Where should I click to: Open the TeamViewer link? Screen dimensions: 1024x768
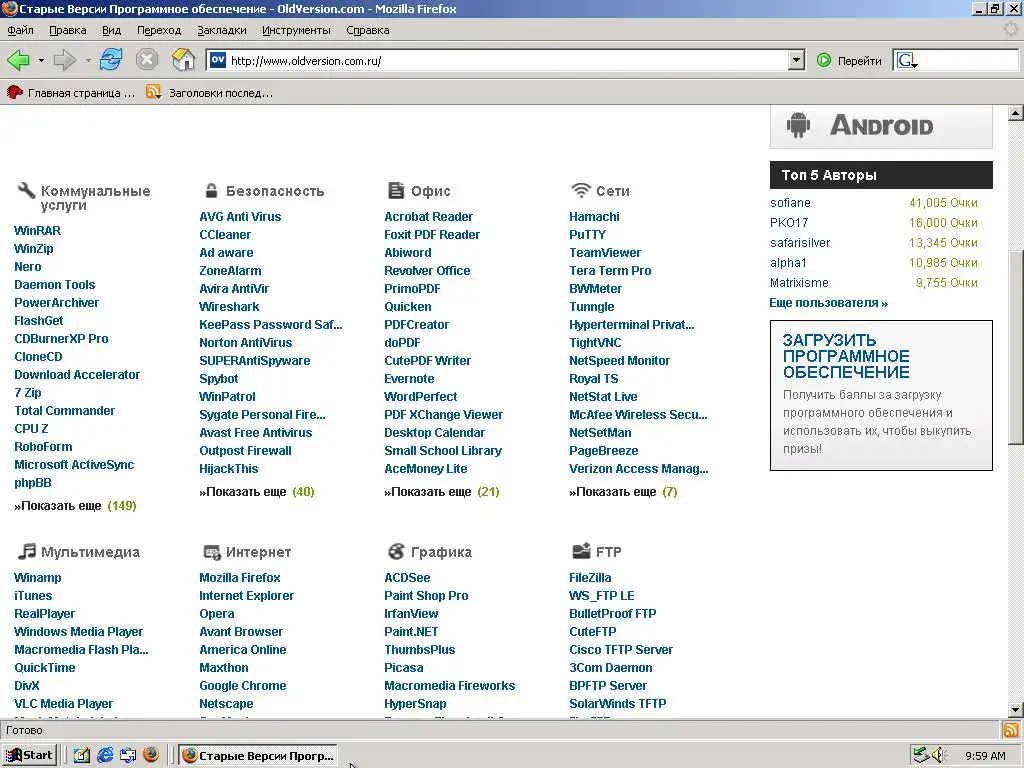click(x=605, y=252)
